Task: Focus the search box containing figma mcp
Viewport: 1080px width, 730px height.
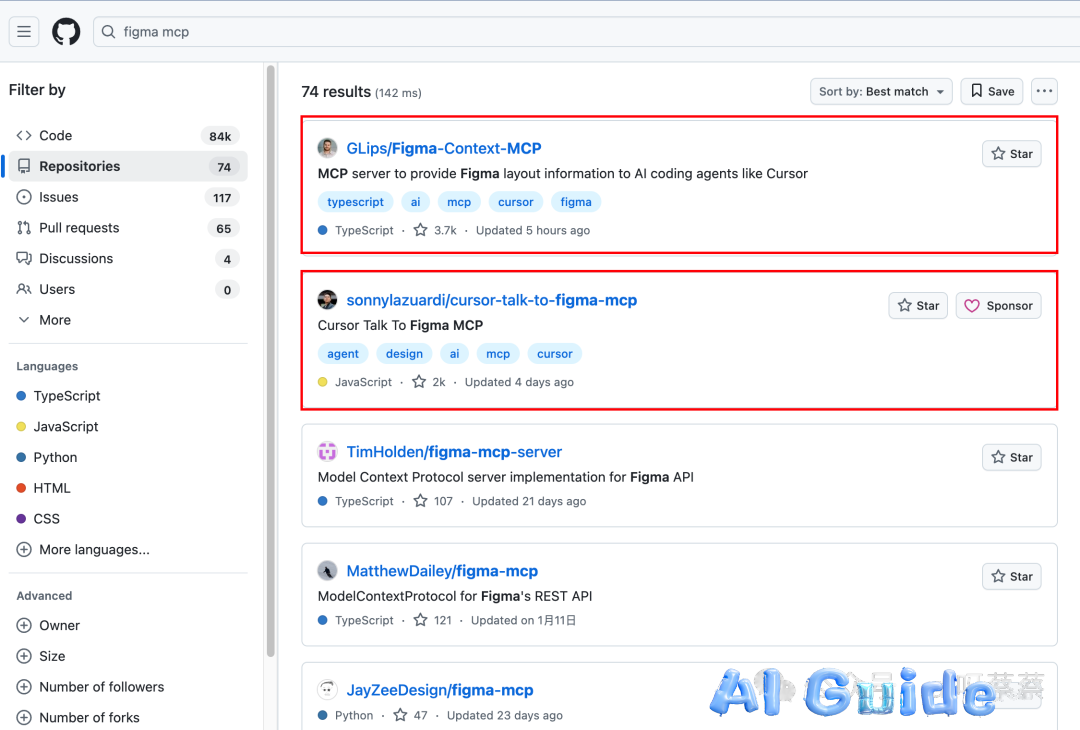Action: (585, 32)
